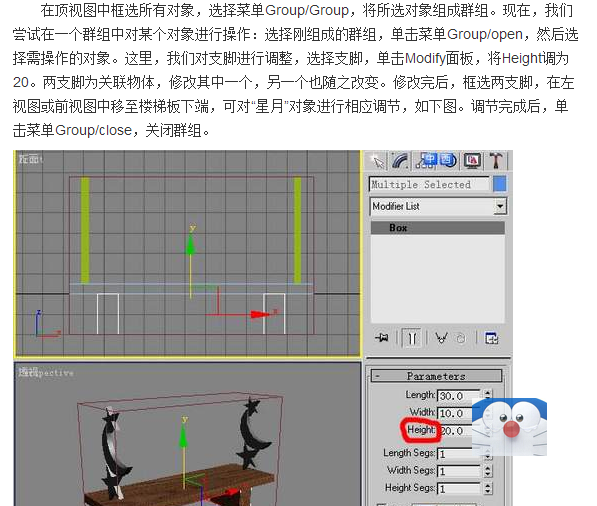Click the blue object color swatch

tap(500, 184)
